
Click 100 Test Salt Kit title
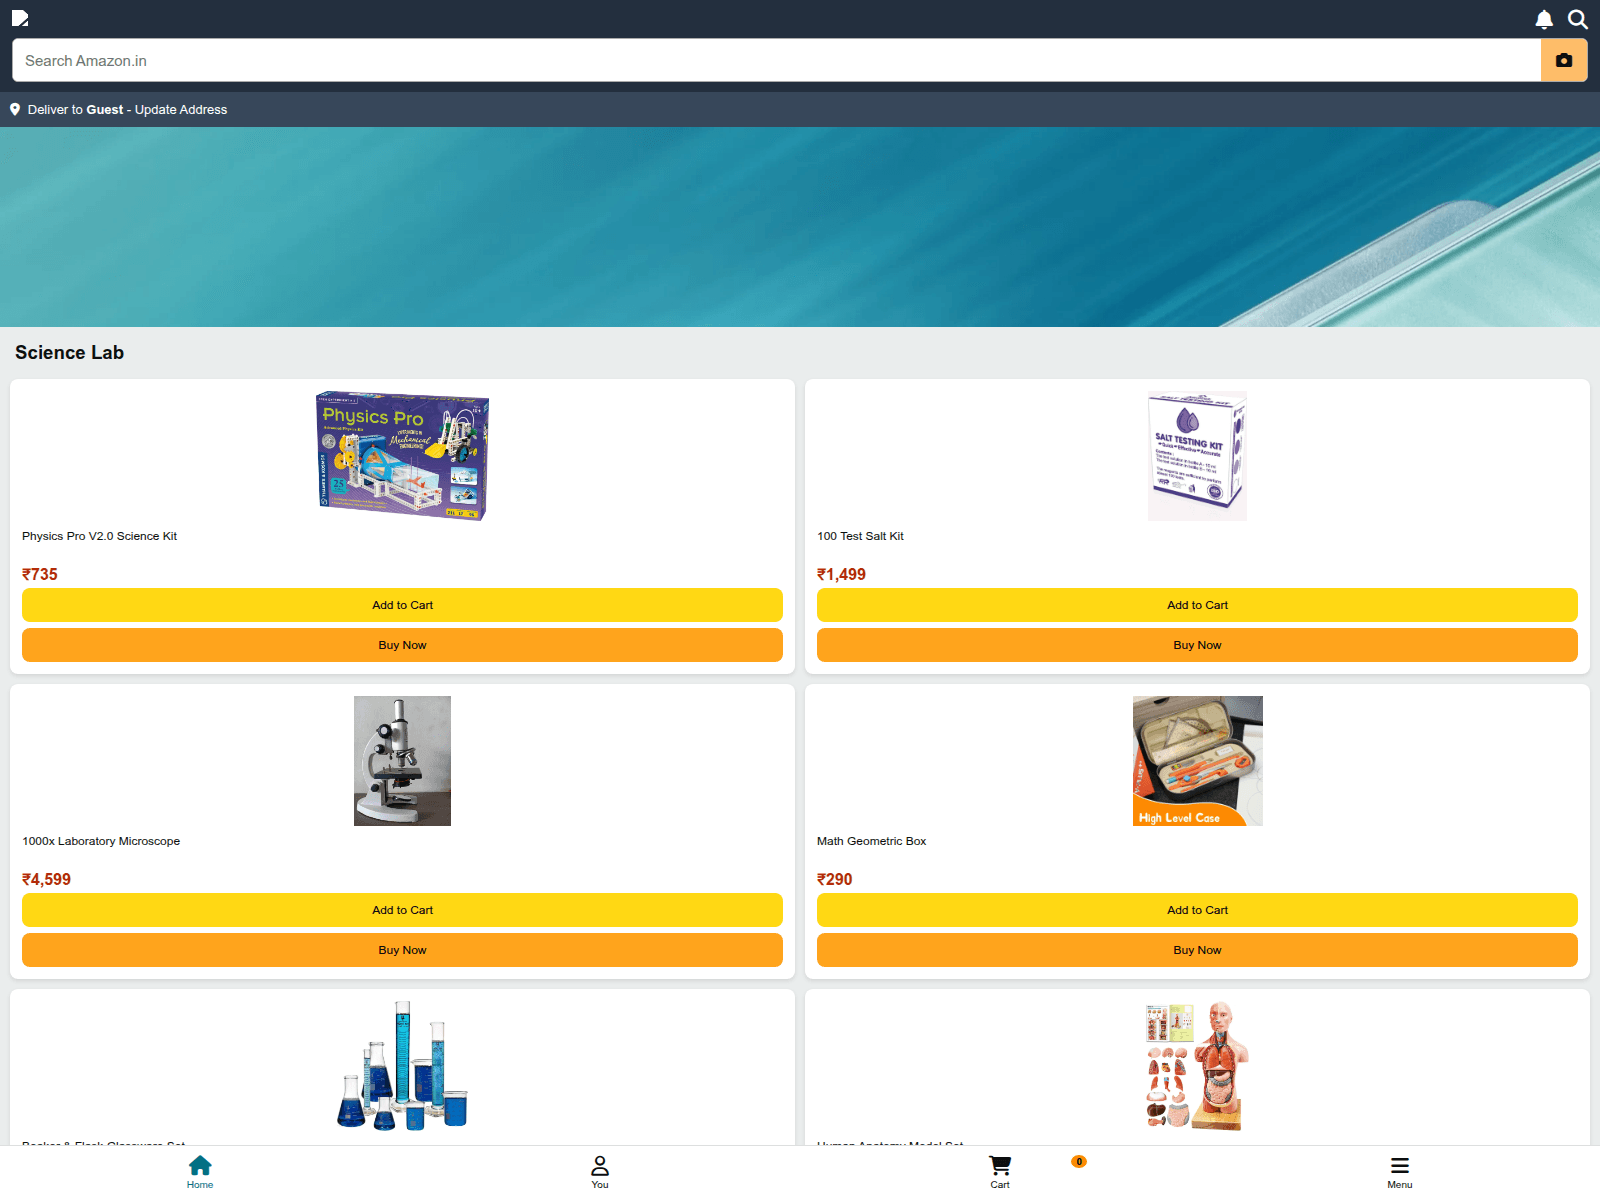[860, 536]
